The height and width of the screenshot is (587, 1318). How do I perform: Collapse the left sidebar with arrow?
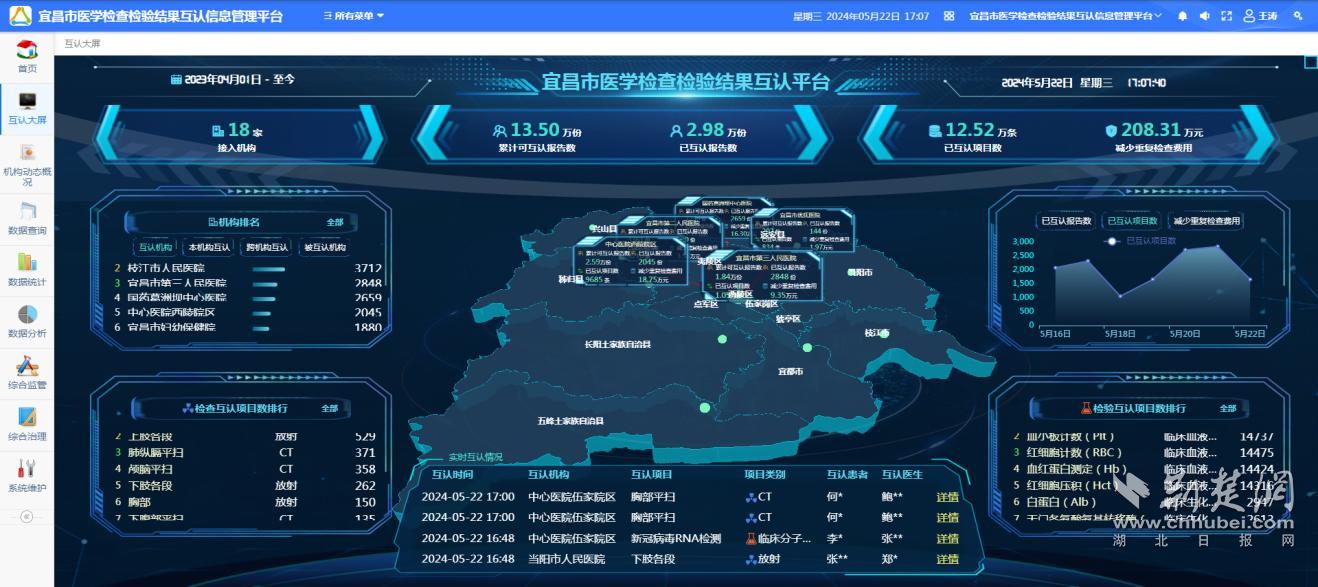(x=27, y=517)
